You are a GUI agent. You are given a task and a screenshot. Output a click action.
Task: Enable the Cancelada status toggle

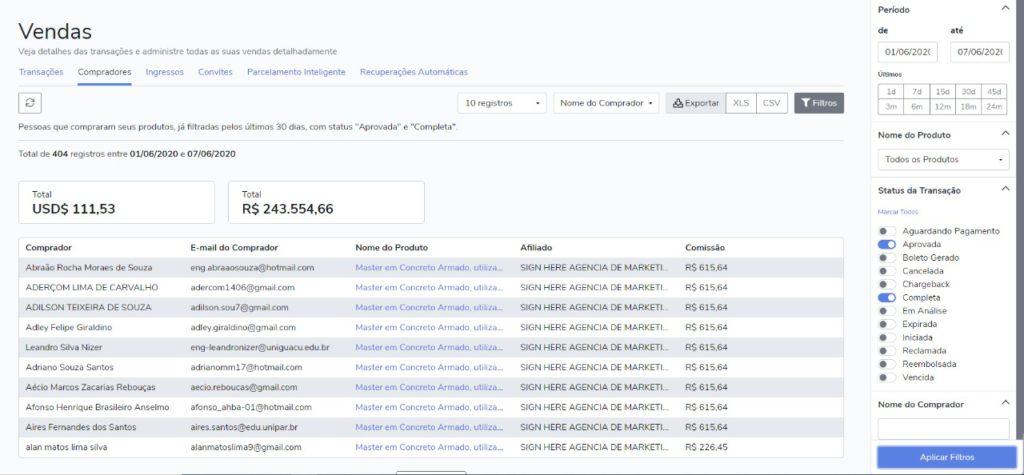[x=886, y=270]
